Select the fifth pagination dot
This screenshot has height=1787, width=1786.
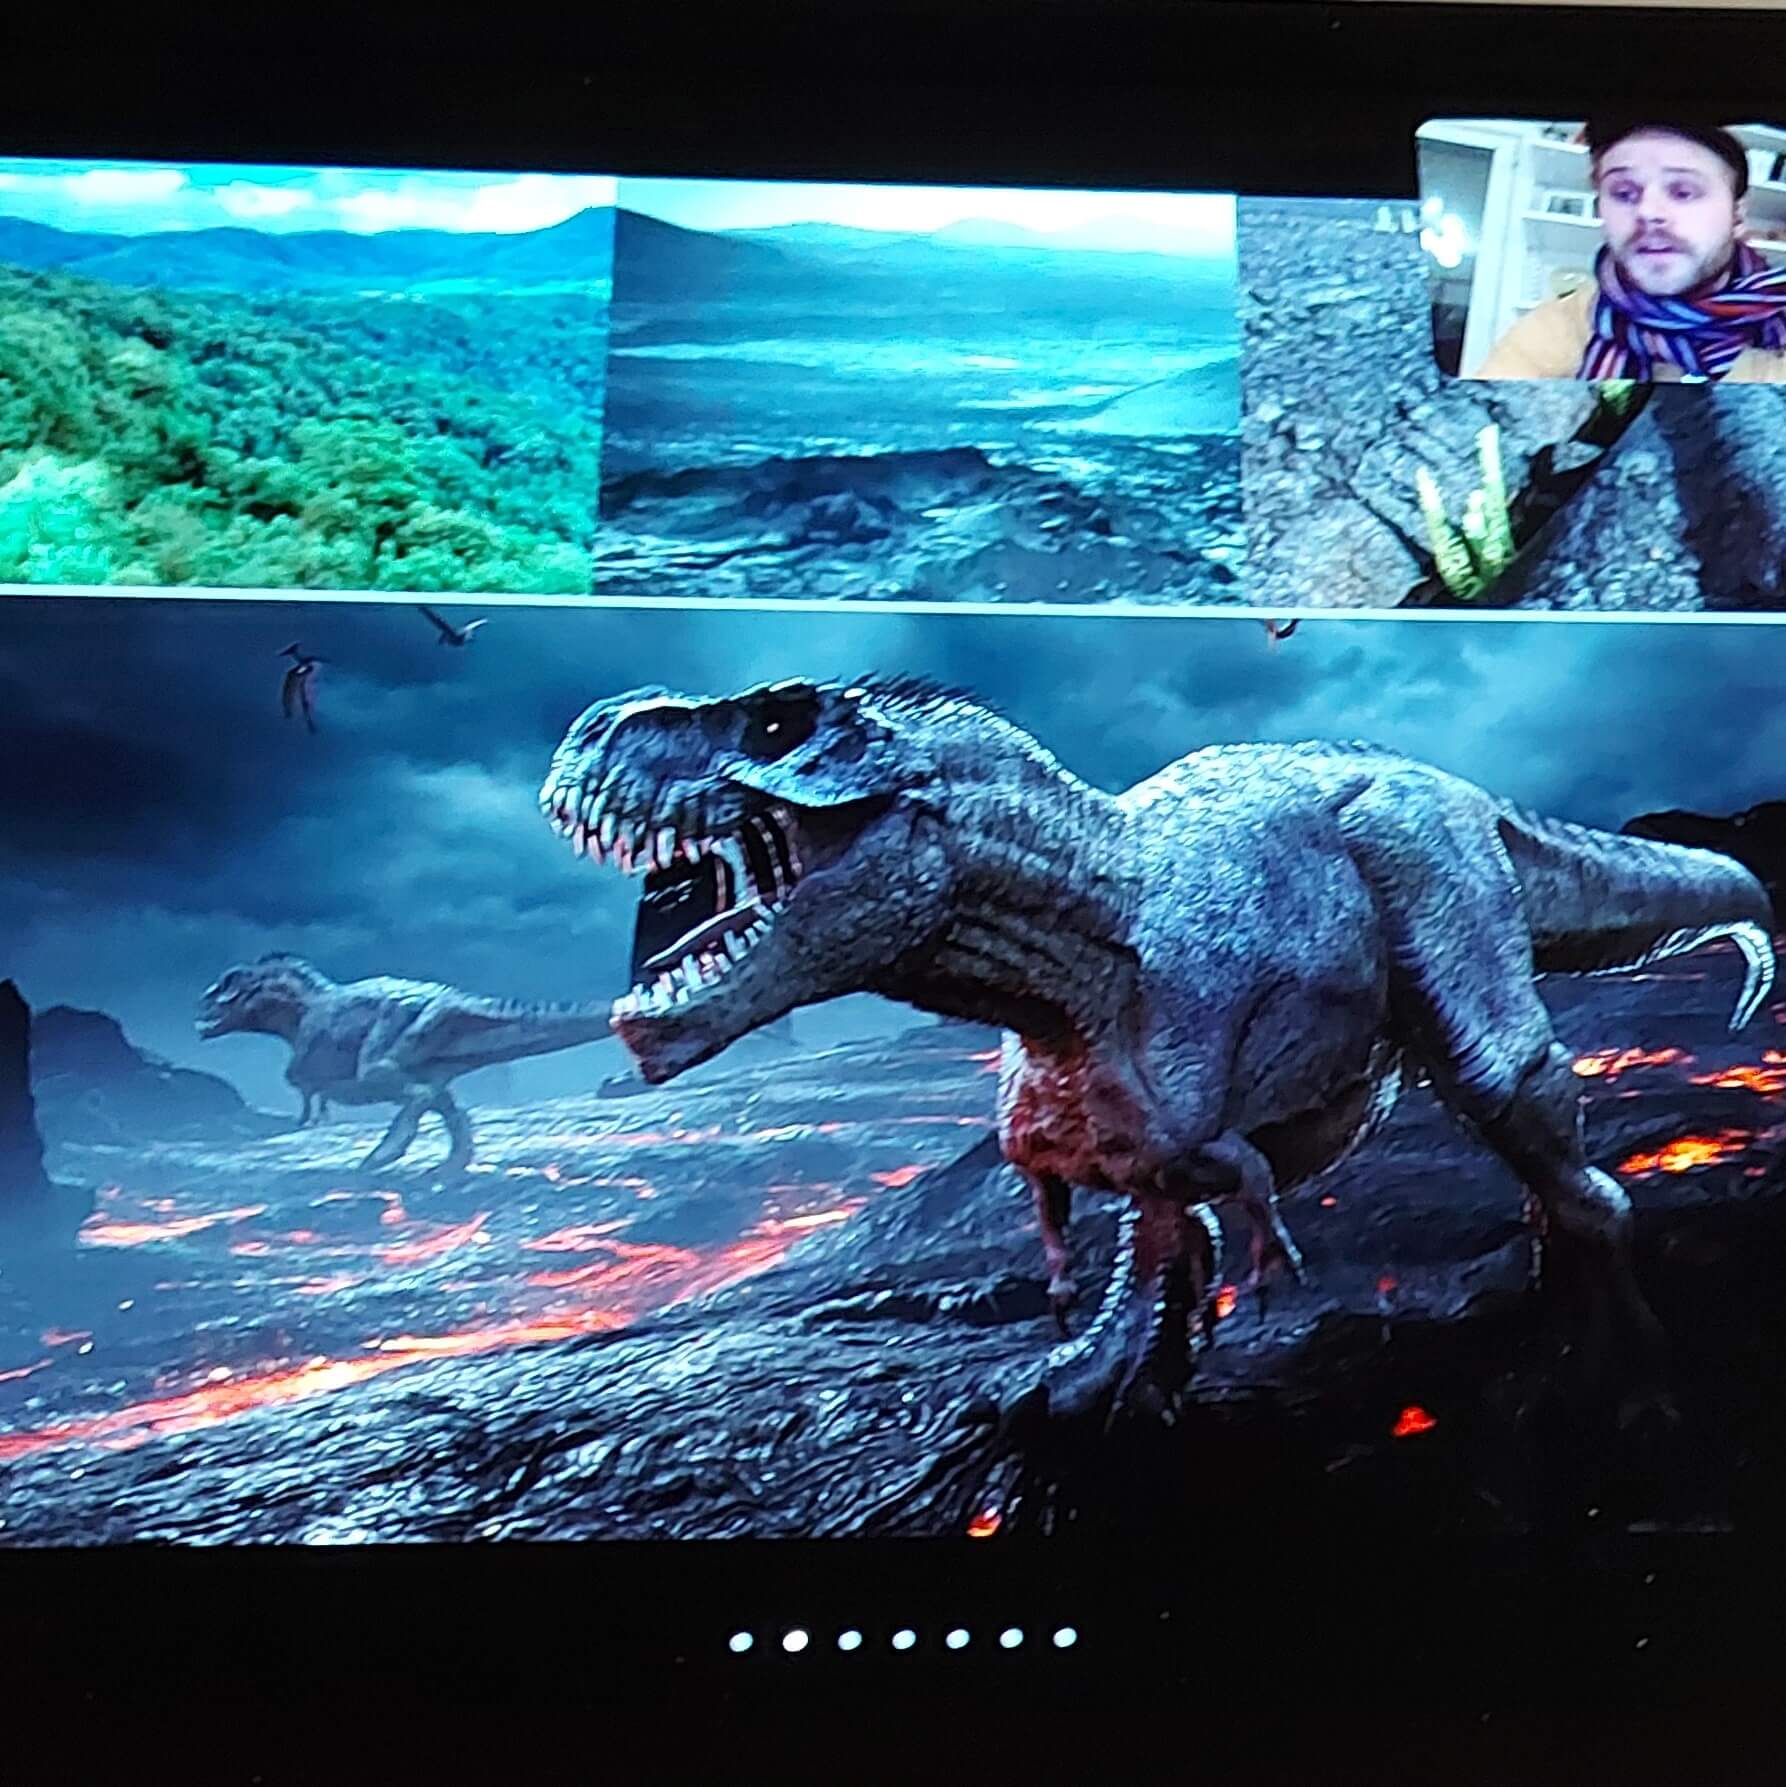tap(958, 1640)
